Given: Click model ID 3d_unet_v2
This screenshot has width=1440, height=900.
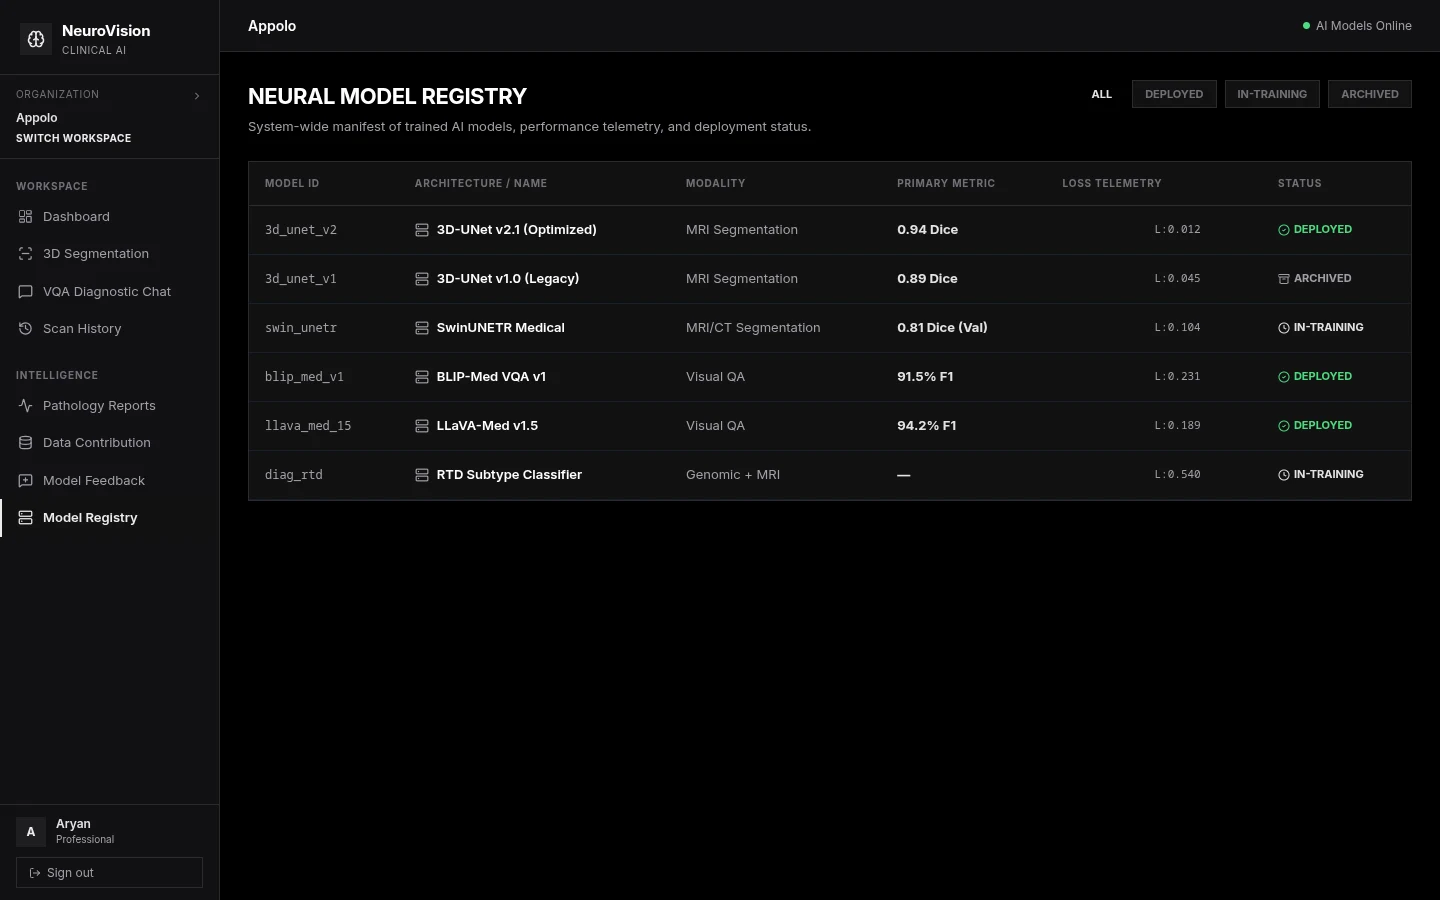Looking at the screenshot, I should tap(301, 230).
